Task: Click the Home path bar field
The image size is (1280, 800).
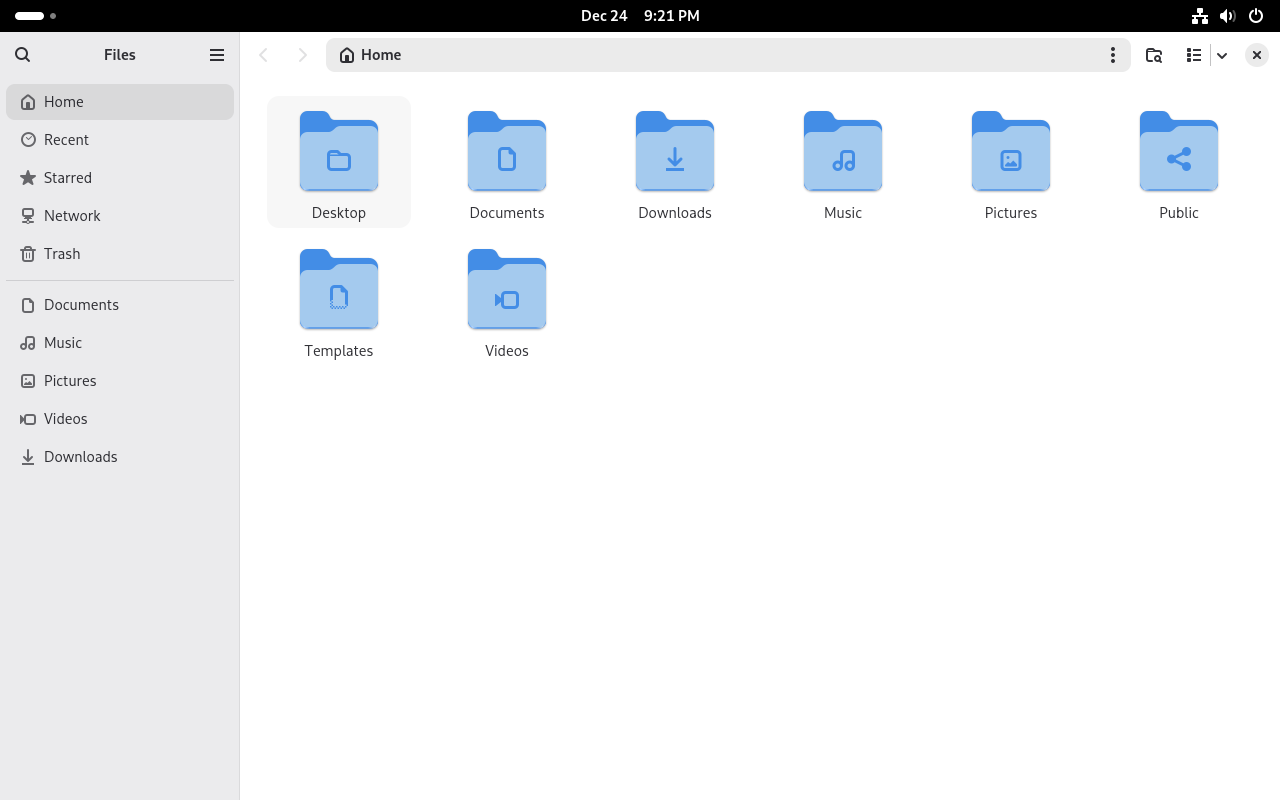Action: 700,55
